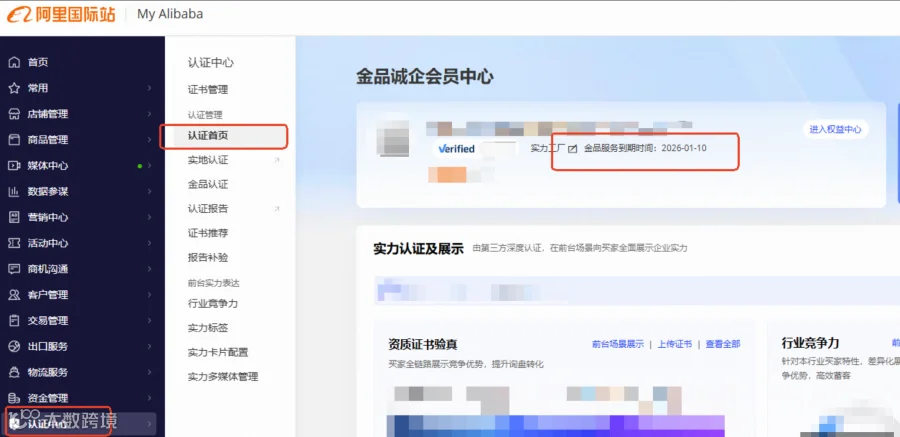Click the globe icon beside 出口服务
900x437 pixels.
(14, 346)
